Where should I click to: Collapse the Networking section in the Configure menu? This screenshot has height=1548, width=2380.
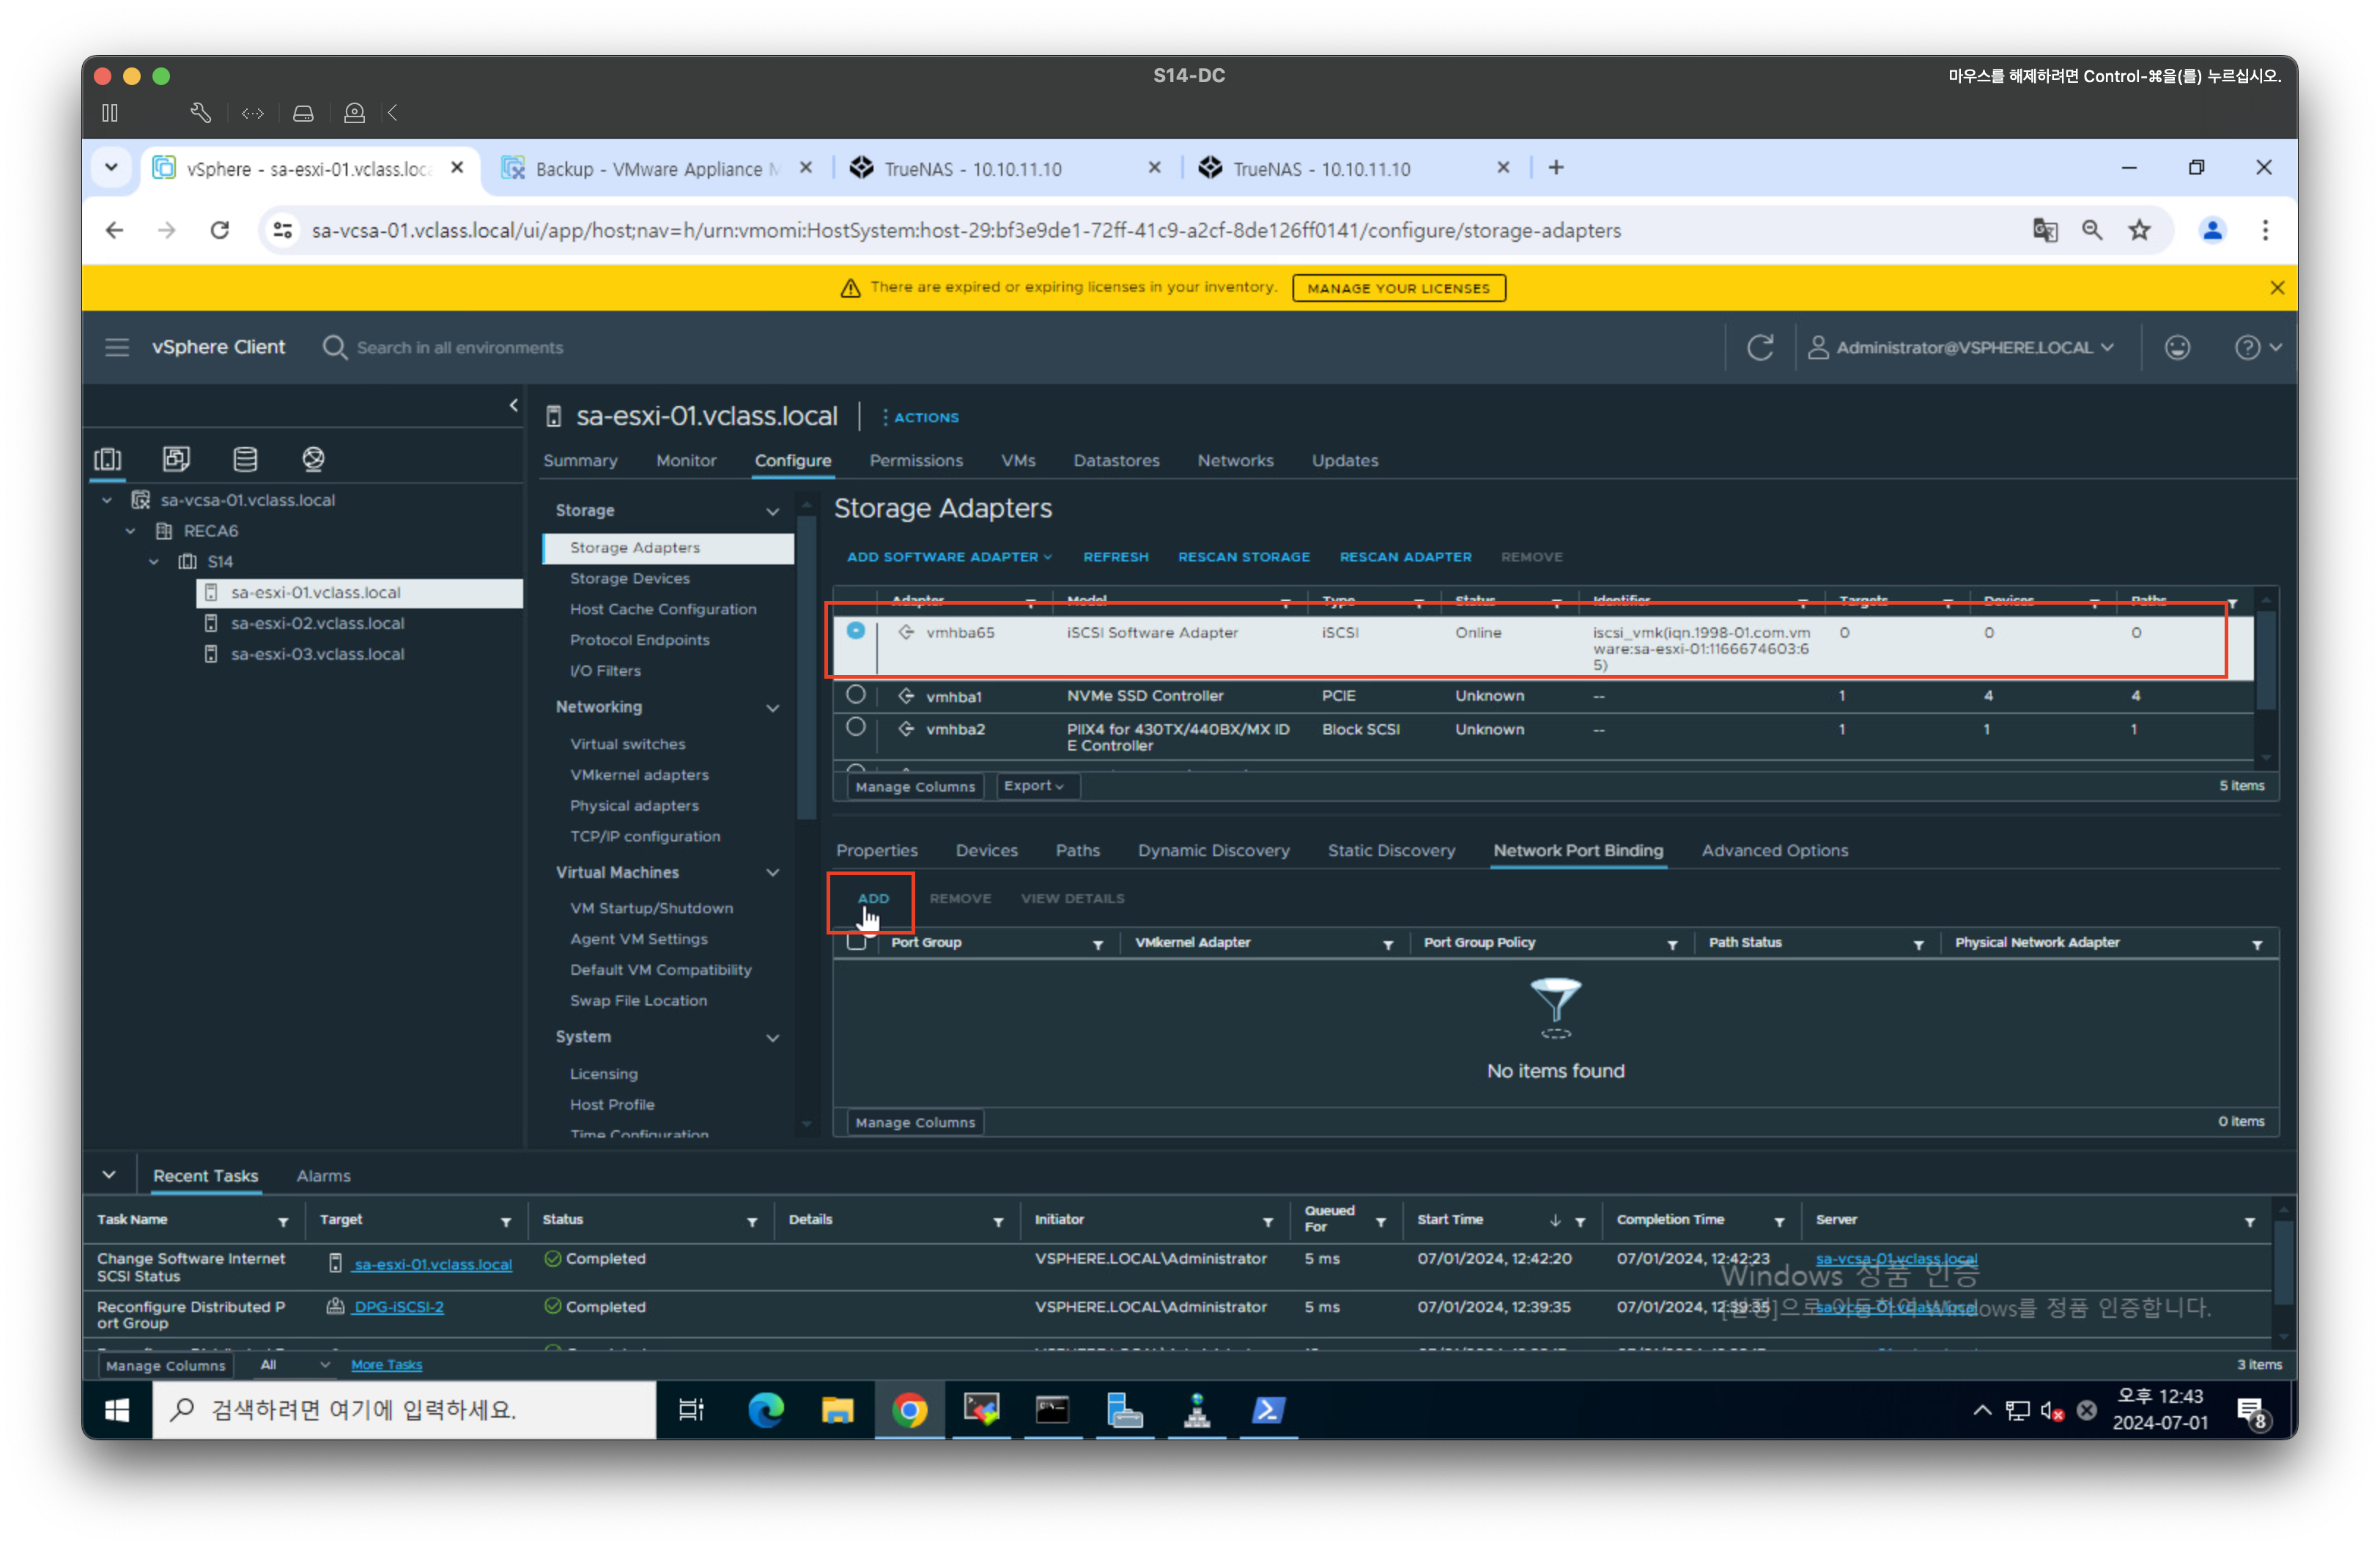[x=772, y=707]
